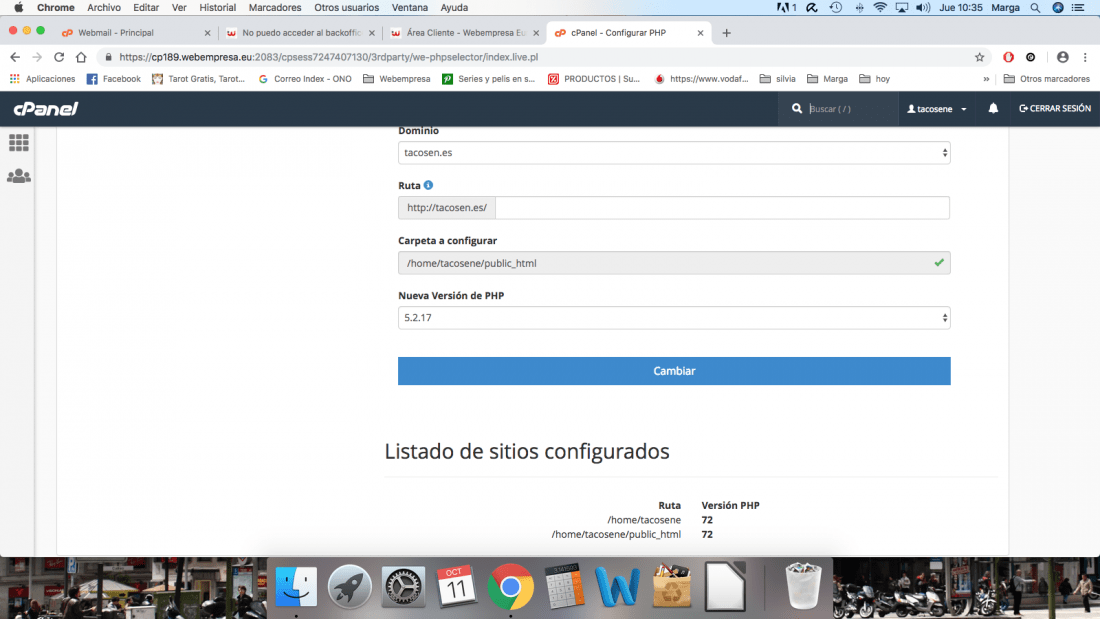This screenshot has height=619, width=1100.
Task: Open the Apple menu
Action: pyautogui.click(x=19, y=8)
